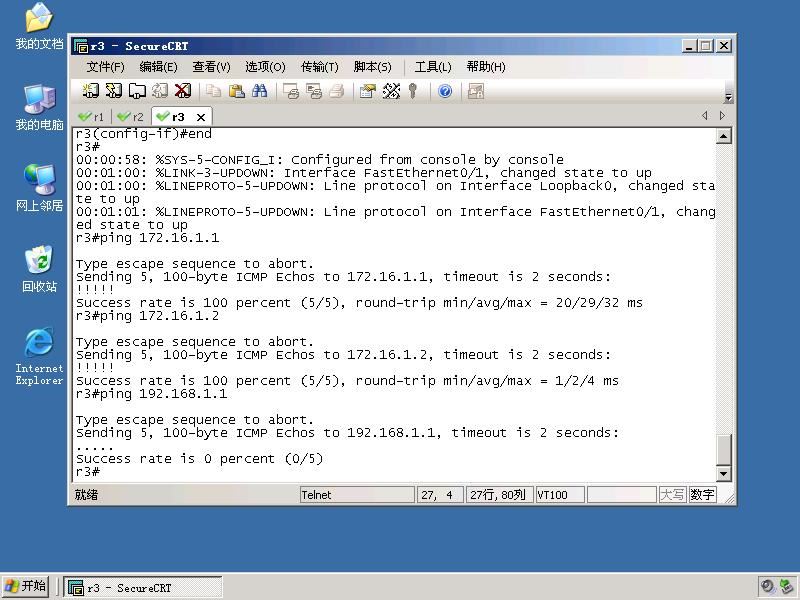The image size is (800, 600).
Task: Open 脚本(S) menu
Action: (x=372, y=67)
